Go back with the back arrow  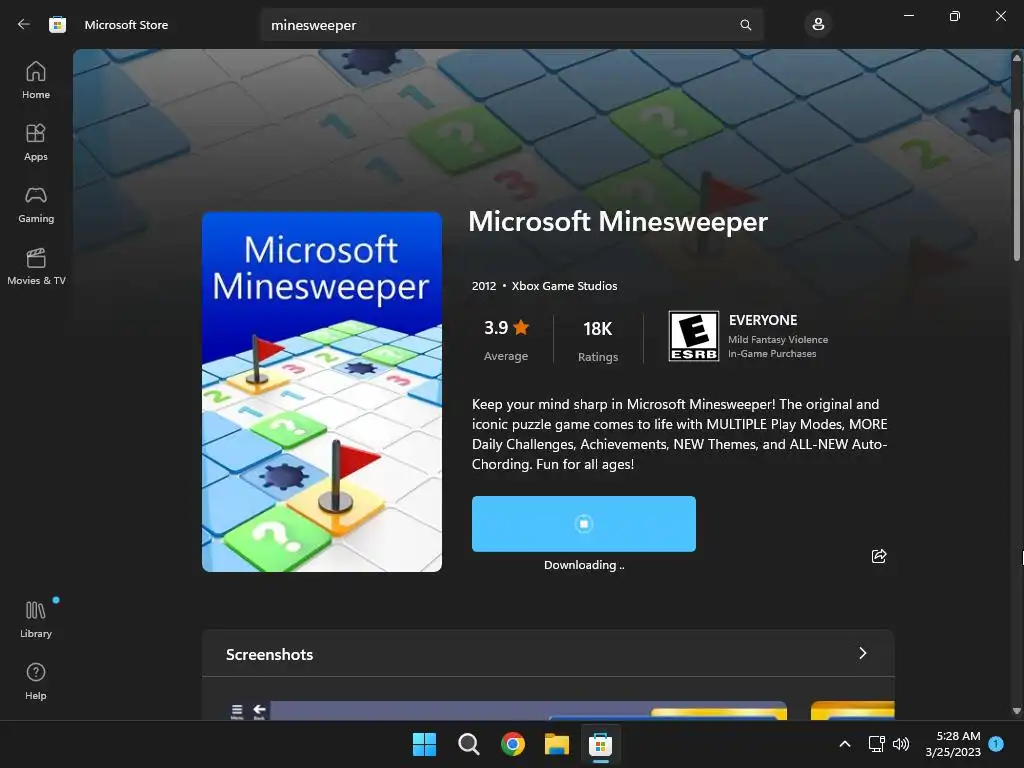click(24, 25)
